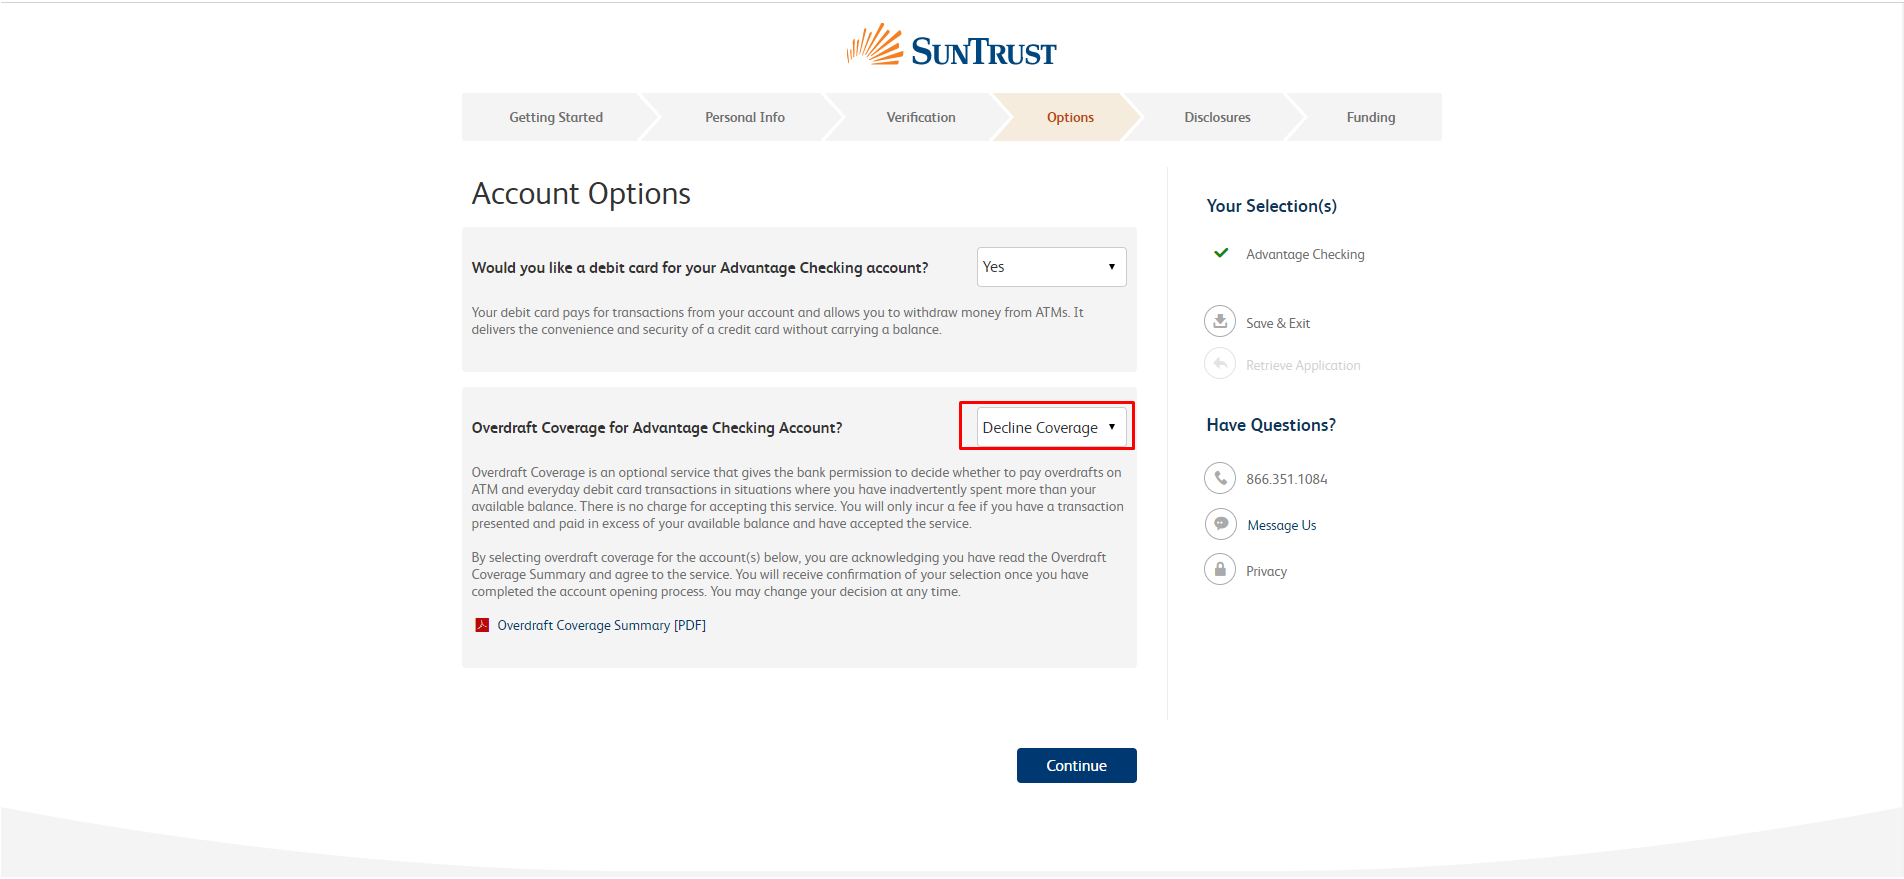Click the Your Selection(s) heading

(1271, 206)
